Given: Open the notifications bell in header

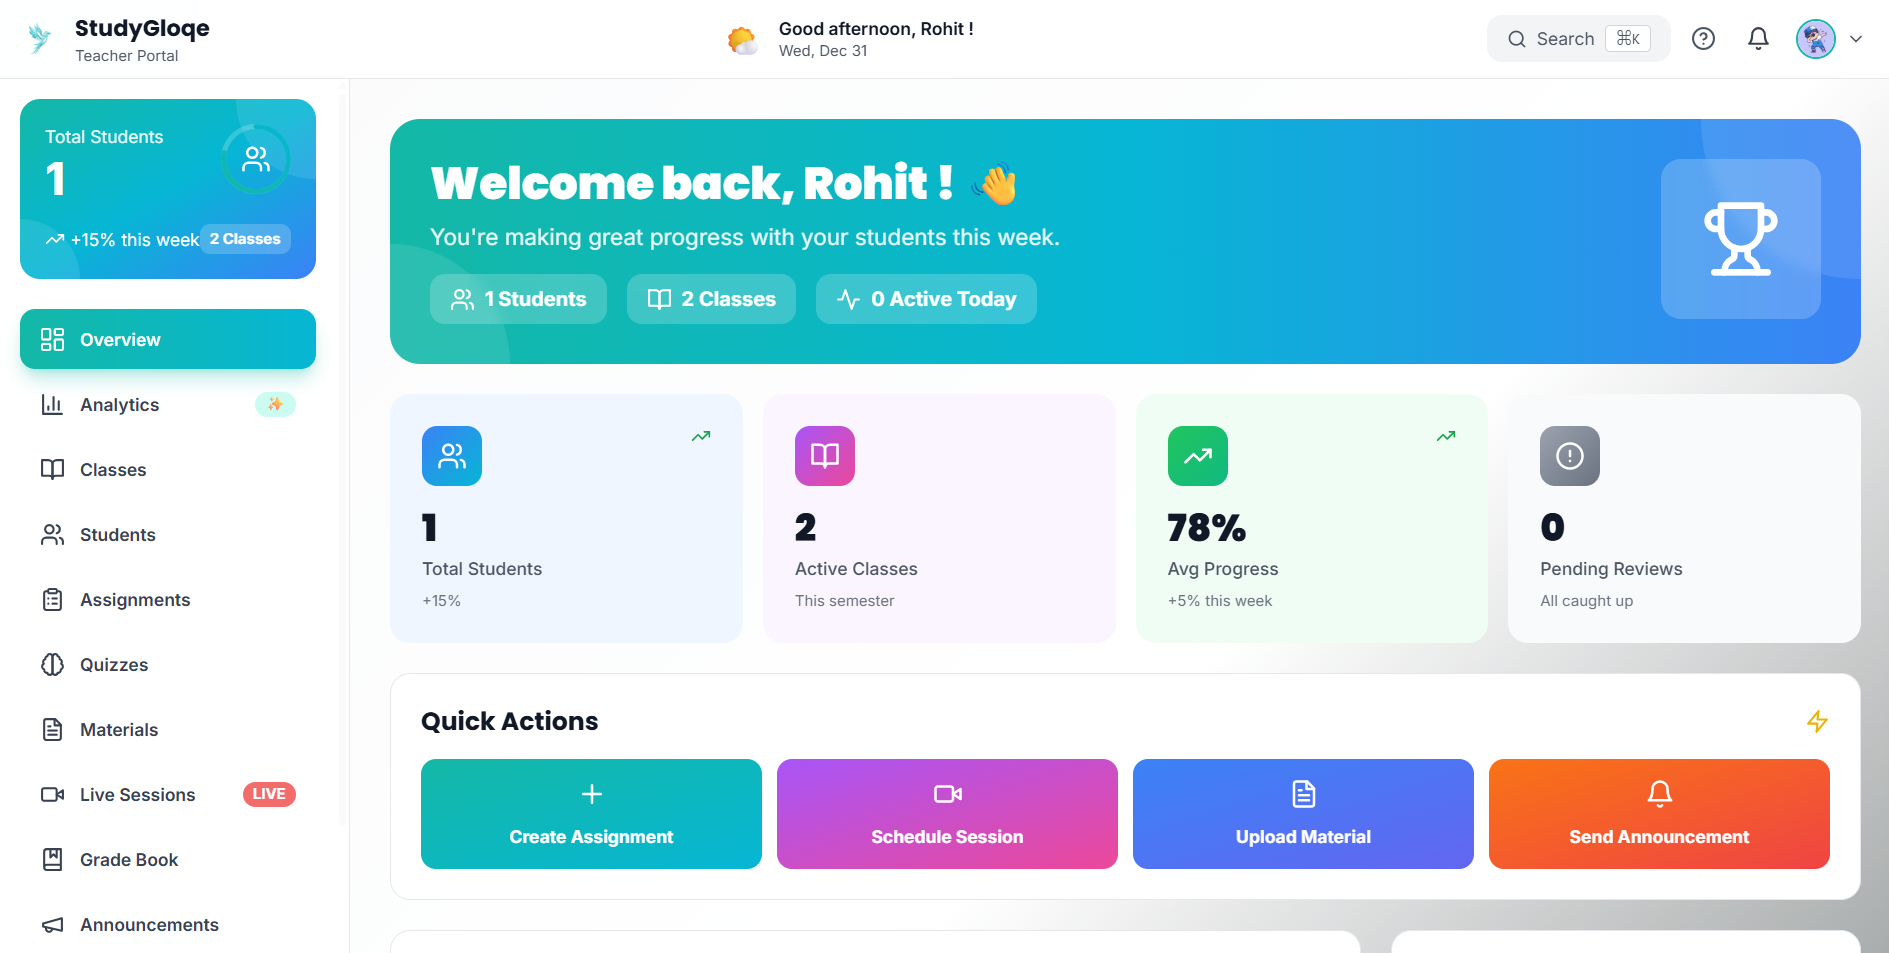Looking at the screenshot, I should click(1758, 39).
